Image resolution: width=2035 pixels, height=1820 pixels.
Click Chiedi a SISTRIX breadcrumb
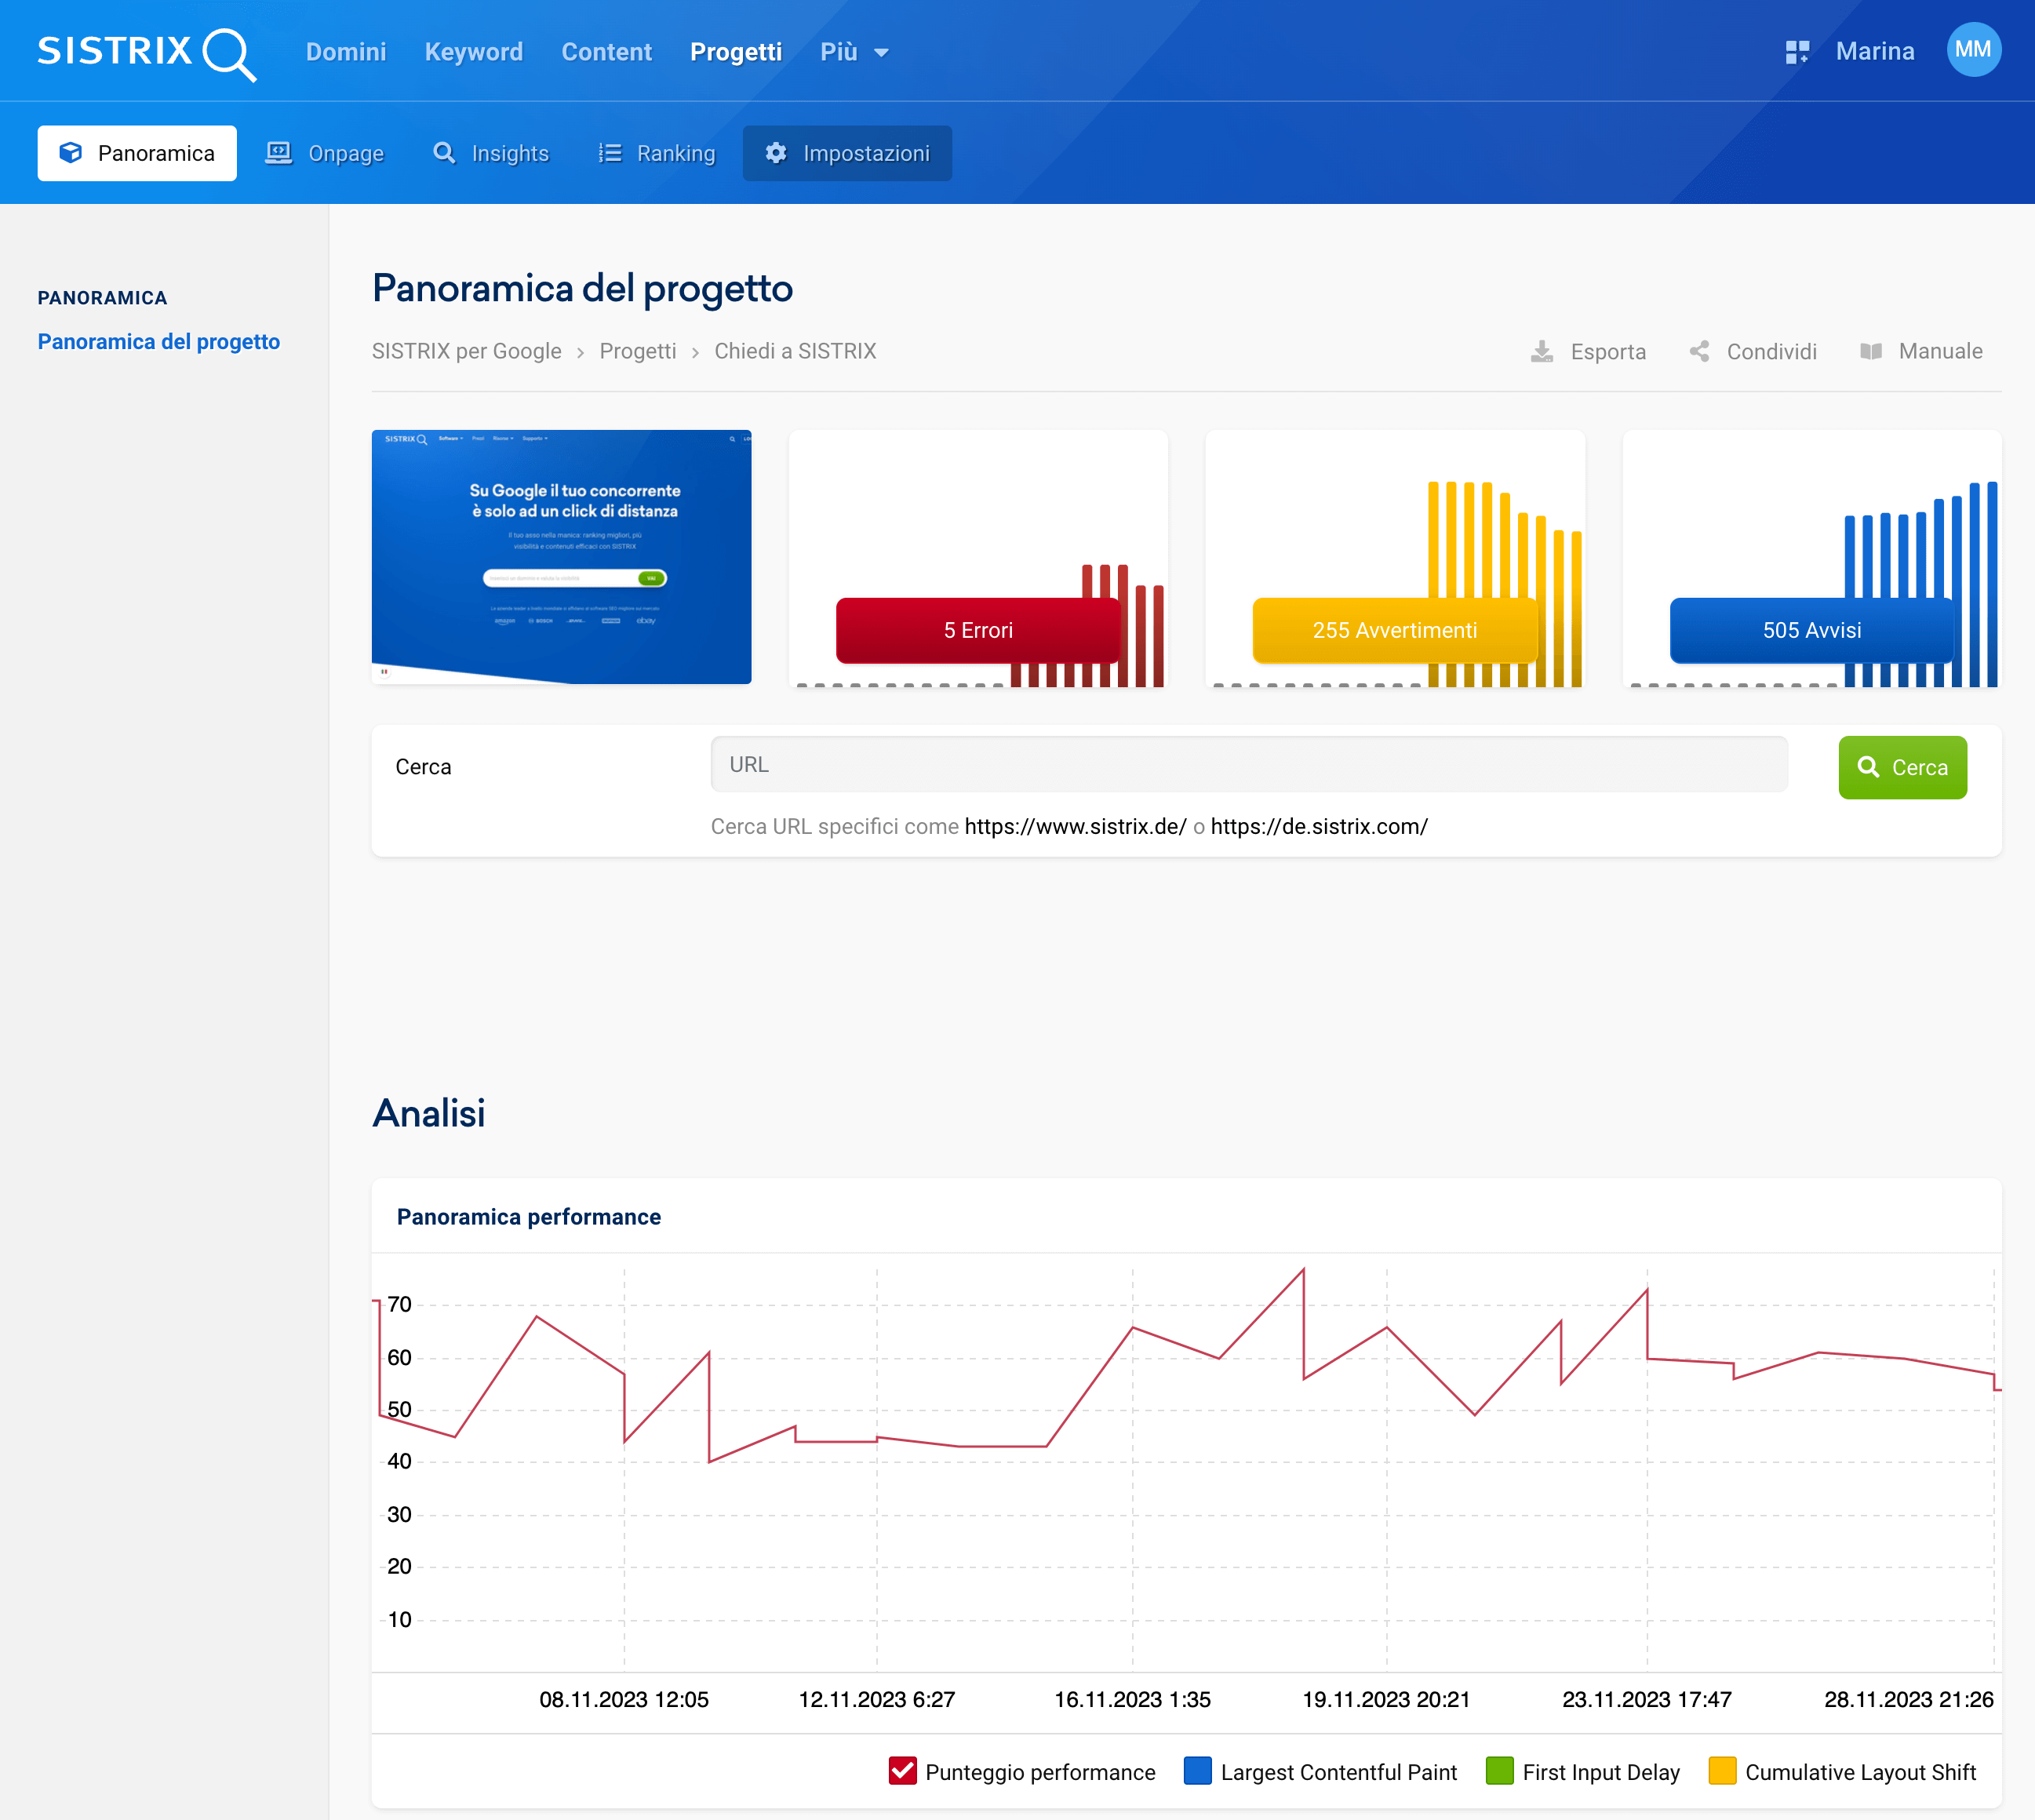click(x=795, y=351)
